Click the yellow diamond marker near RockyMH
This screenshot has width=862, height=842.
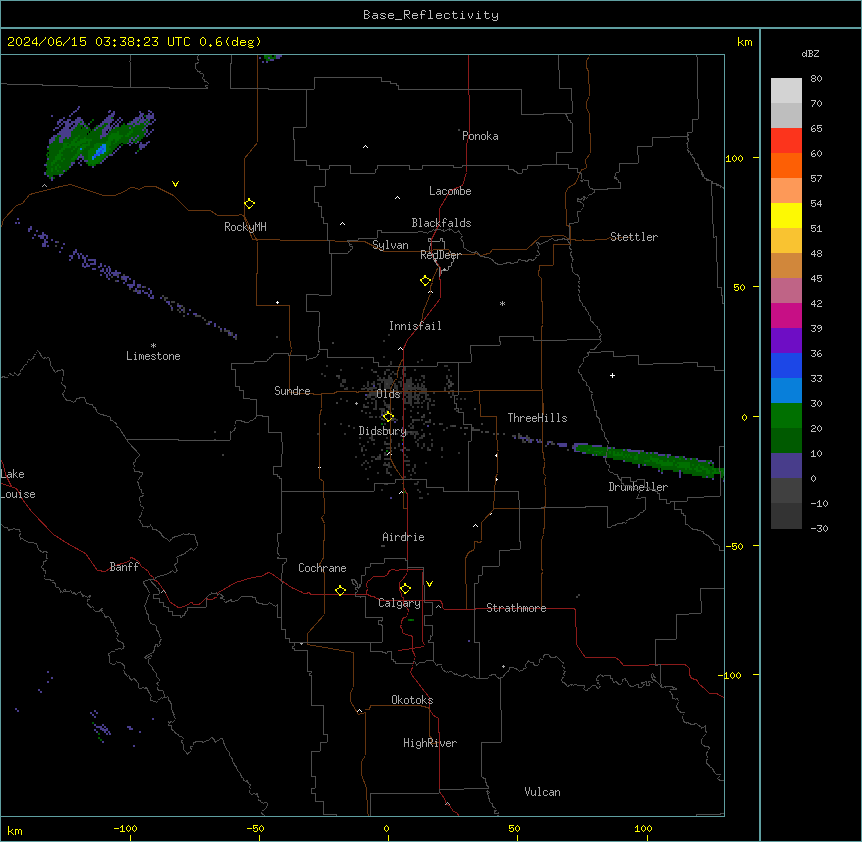coord(250,204)
